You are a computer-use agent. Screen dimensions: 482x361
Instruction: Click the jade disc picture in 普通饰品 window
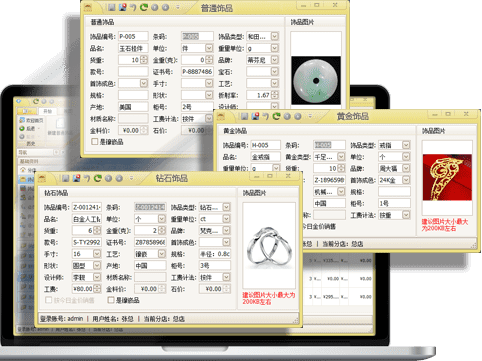pos(316,80)
